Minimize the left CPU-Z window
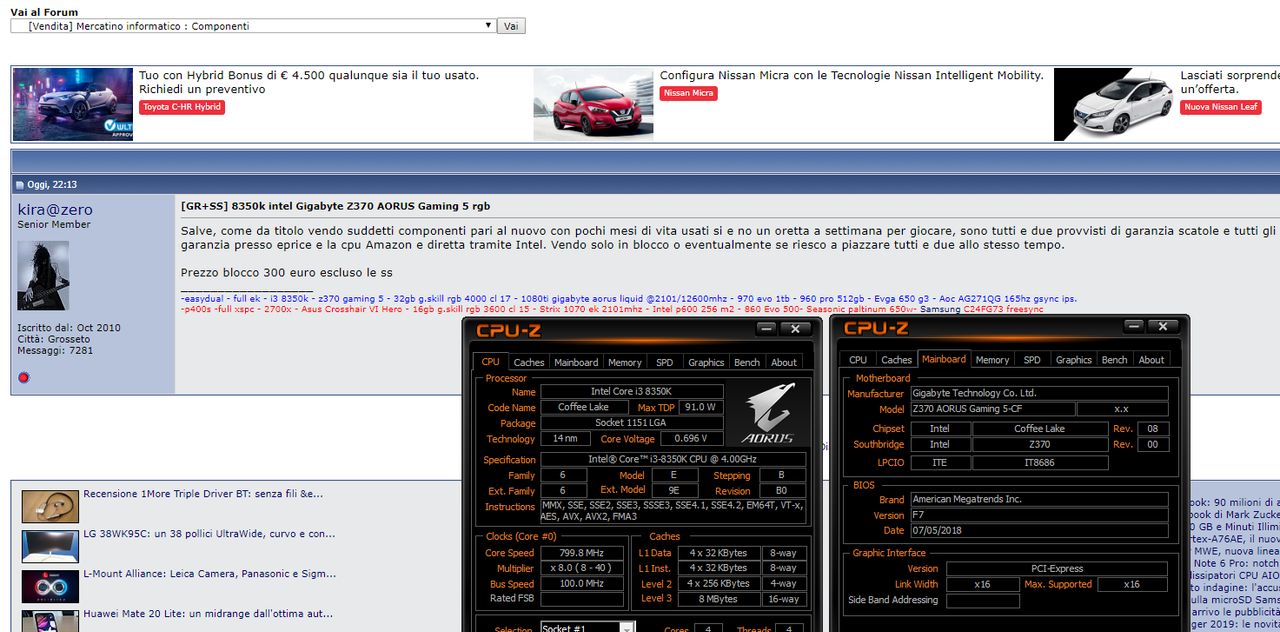This screenshot has width=1280, height=632. pos(766,328)
